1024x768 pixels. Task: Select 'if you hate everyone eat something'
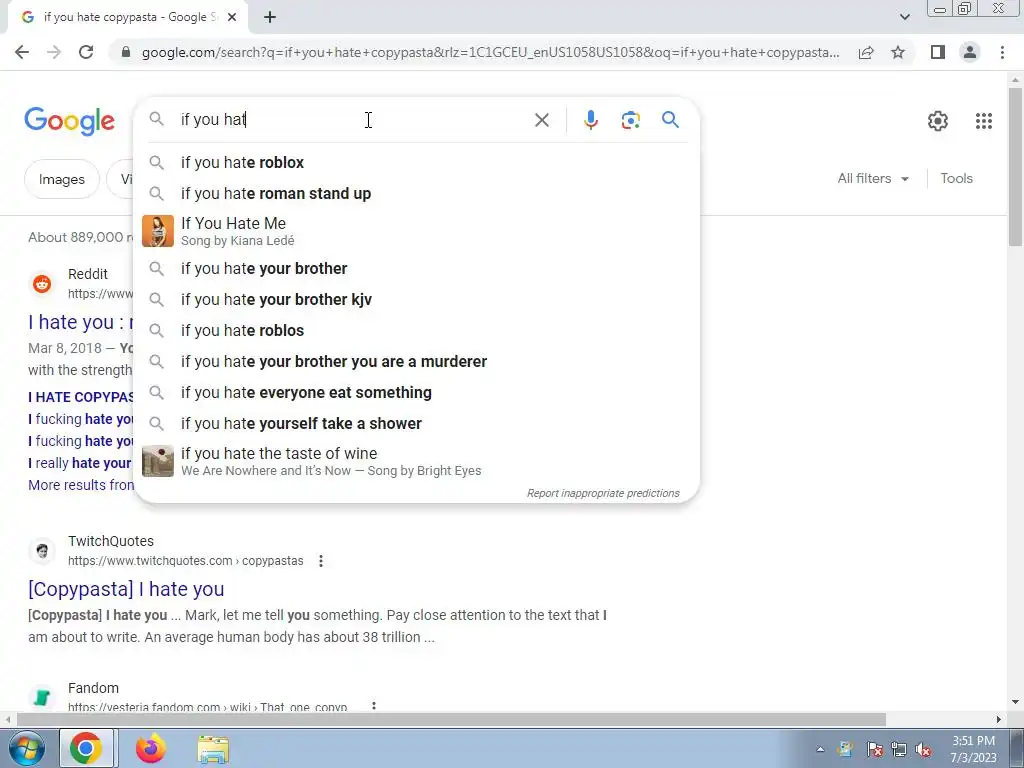click(417, 392)
